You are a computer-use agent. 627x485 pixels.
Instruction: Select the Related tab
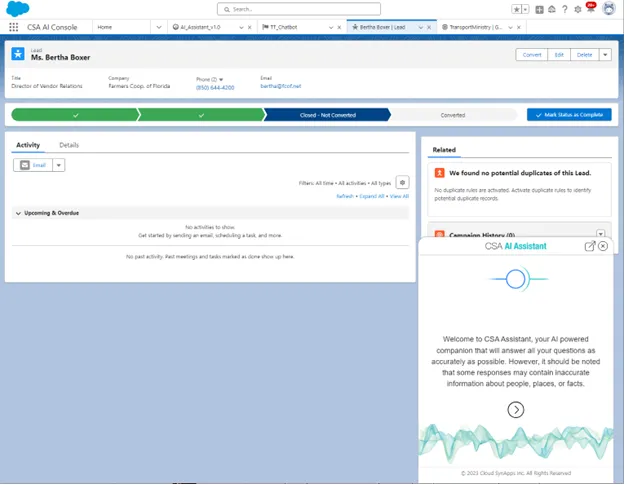(x=446, y=150)
